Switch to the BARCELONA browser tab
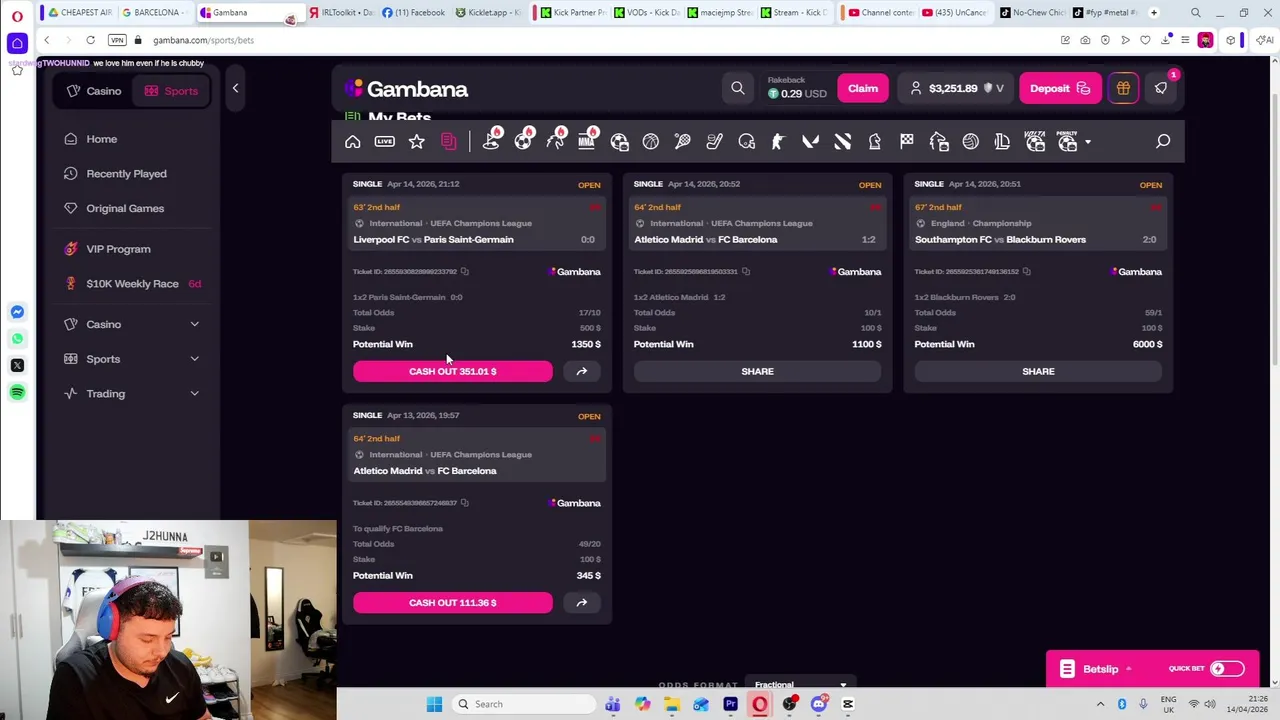Viewport: 1280px width, 720px height. pos(155,12)
